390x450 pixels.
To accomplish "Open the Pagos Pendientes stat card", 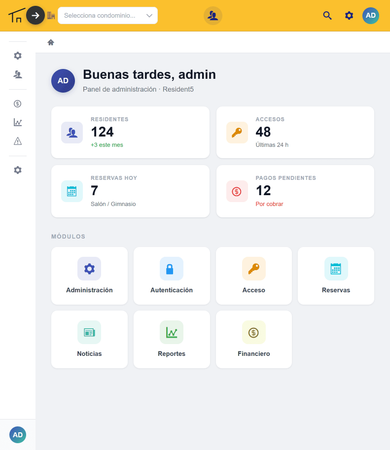I will click(x=295, y=191).
